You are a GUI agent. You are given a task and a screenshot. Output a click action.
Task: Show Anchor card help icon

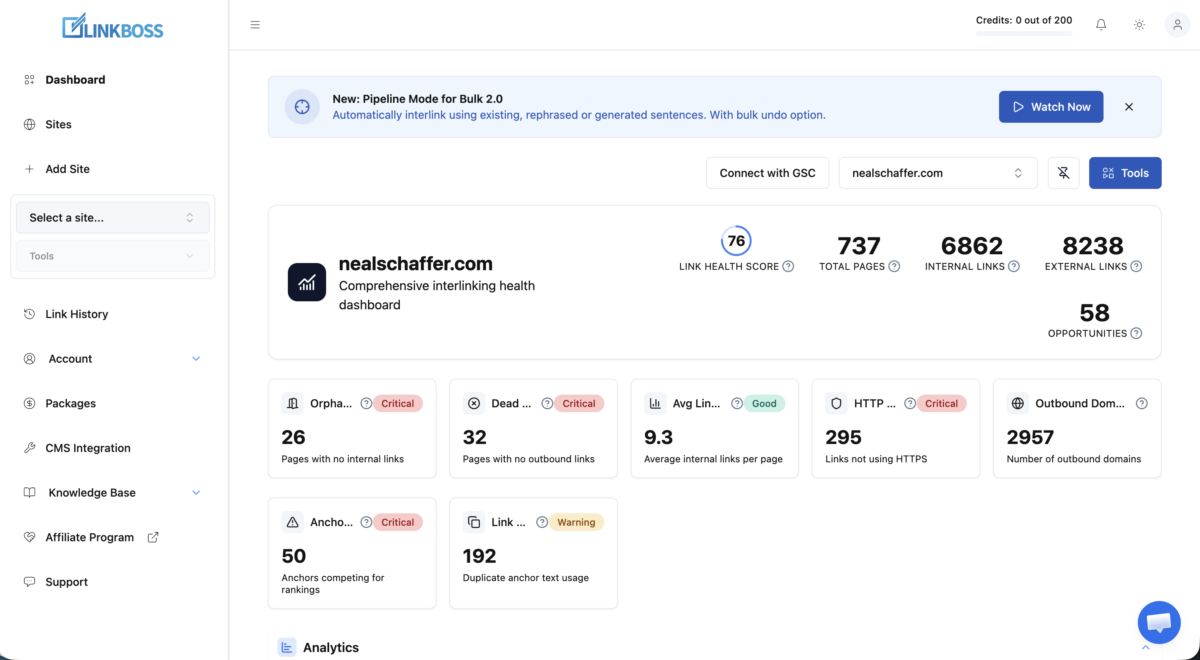click(x=366, y=522)
